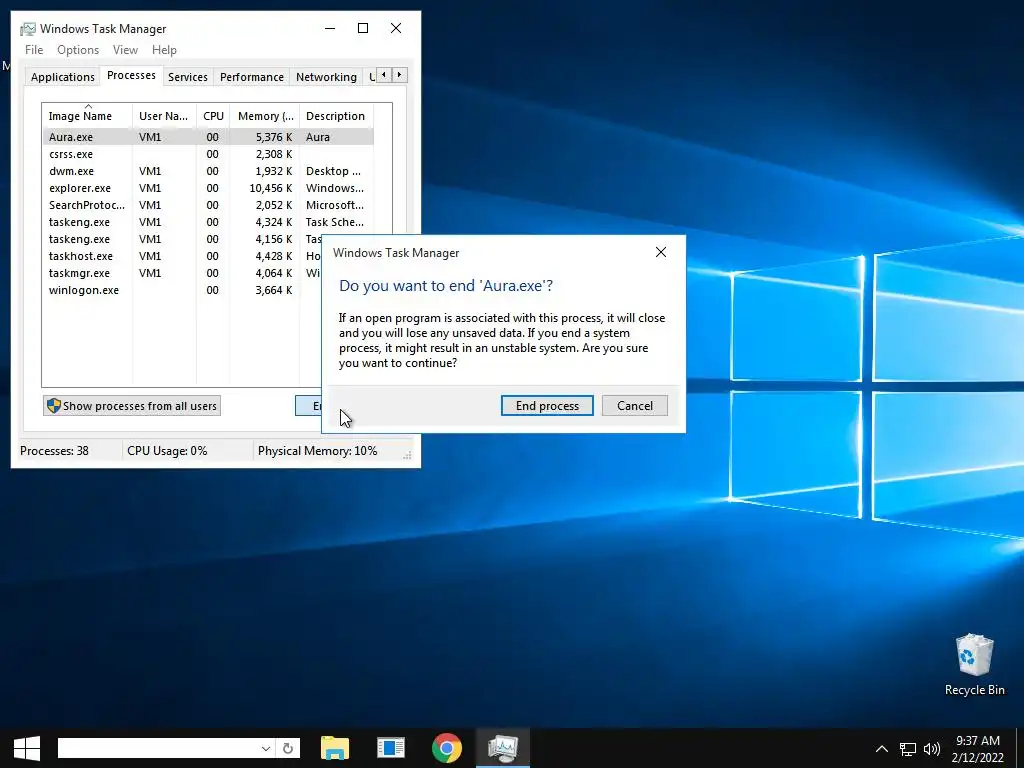Viewport: 1024px width, 768px height.
Task: Open the Options menu
Action: [78, 50]
